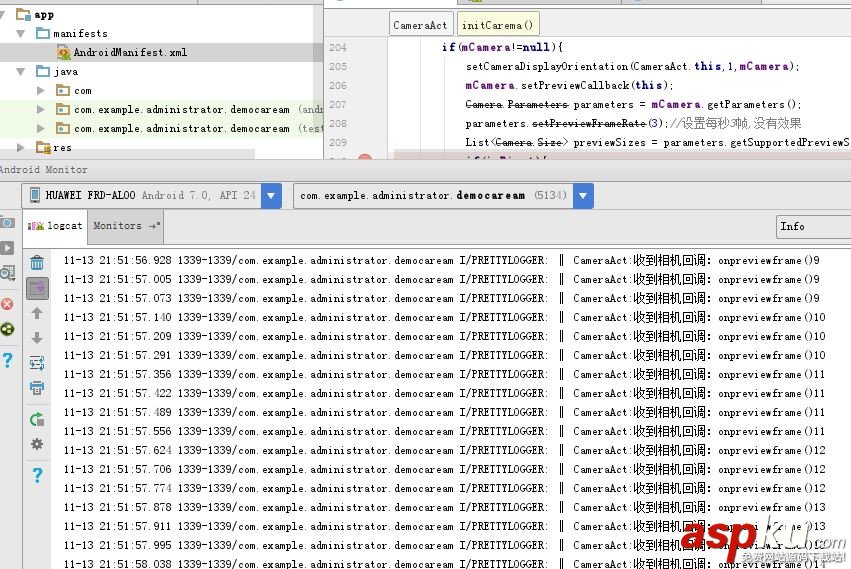Click the layout inspector green icon
The height and width of the screenshot is (569, 851).
coord(7,329)
